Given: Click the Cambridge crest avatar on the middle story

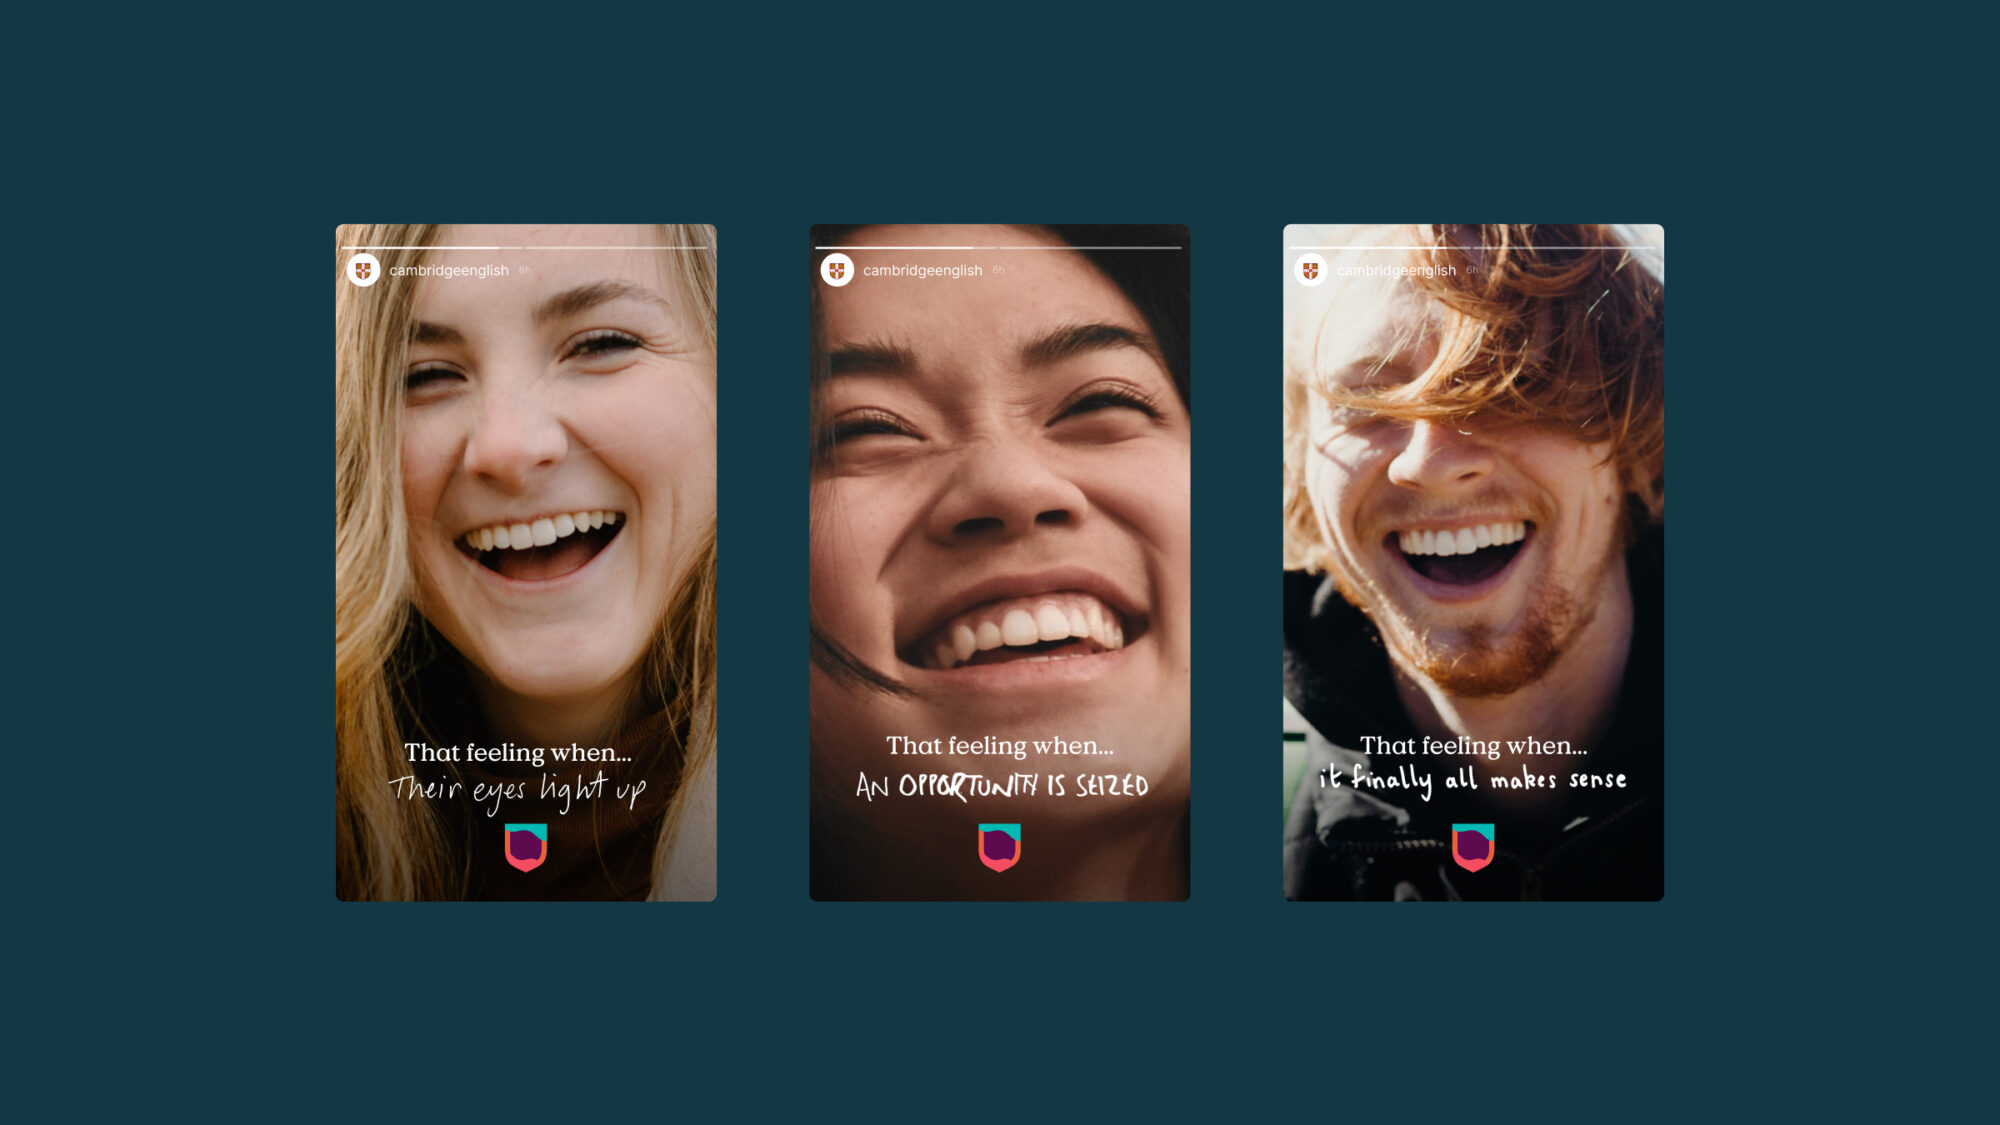Looking at the screenshot, I should (x=836, y=268).
